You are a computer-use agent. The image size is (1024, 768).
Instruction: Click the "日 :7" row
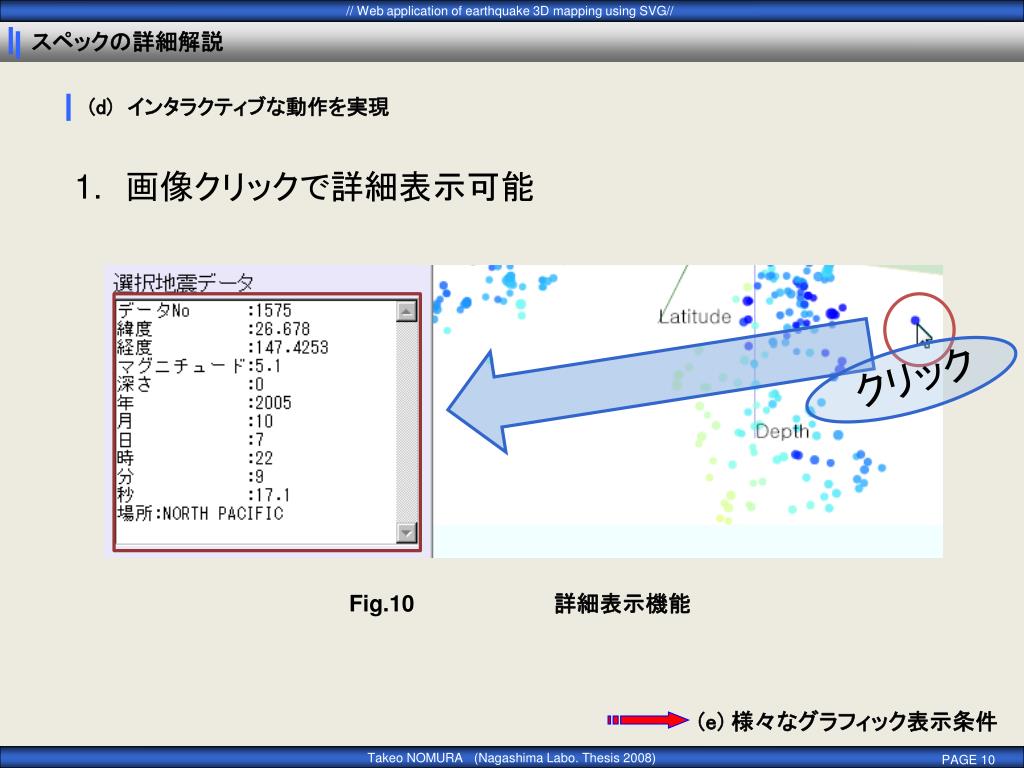(191, 440)
